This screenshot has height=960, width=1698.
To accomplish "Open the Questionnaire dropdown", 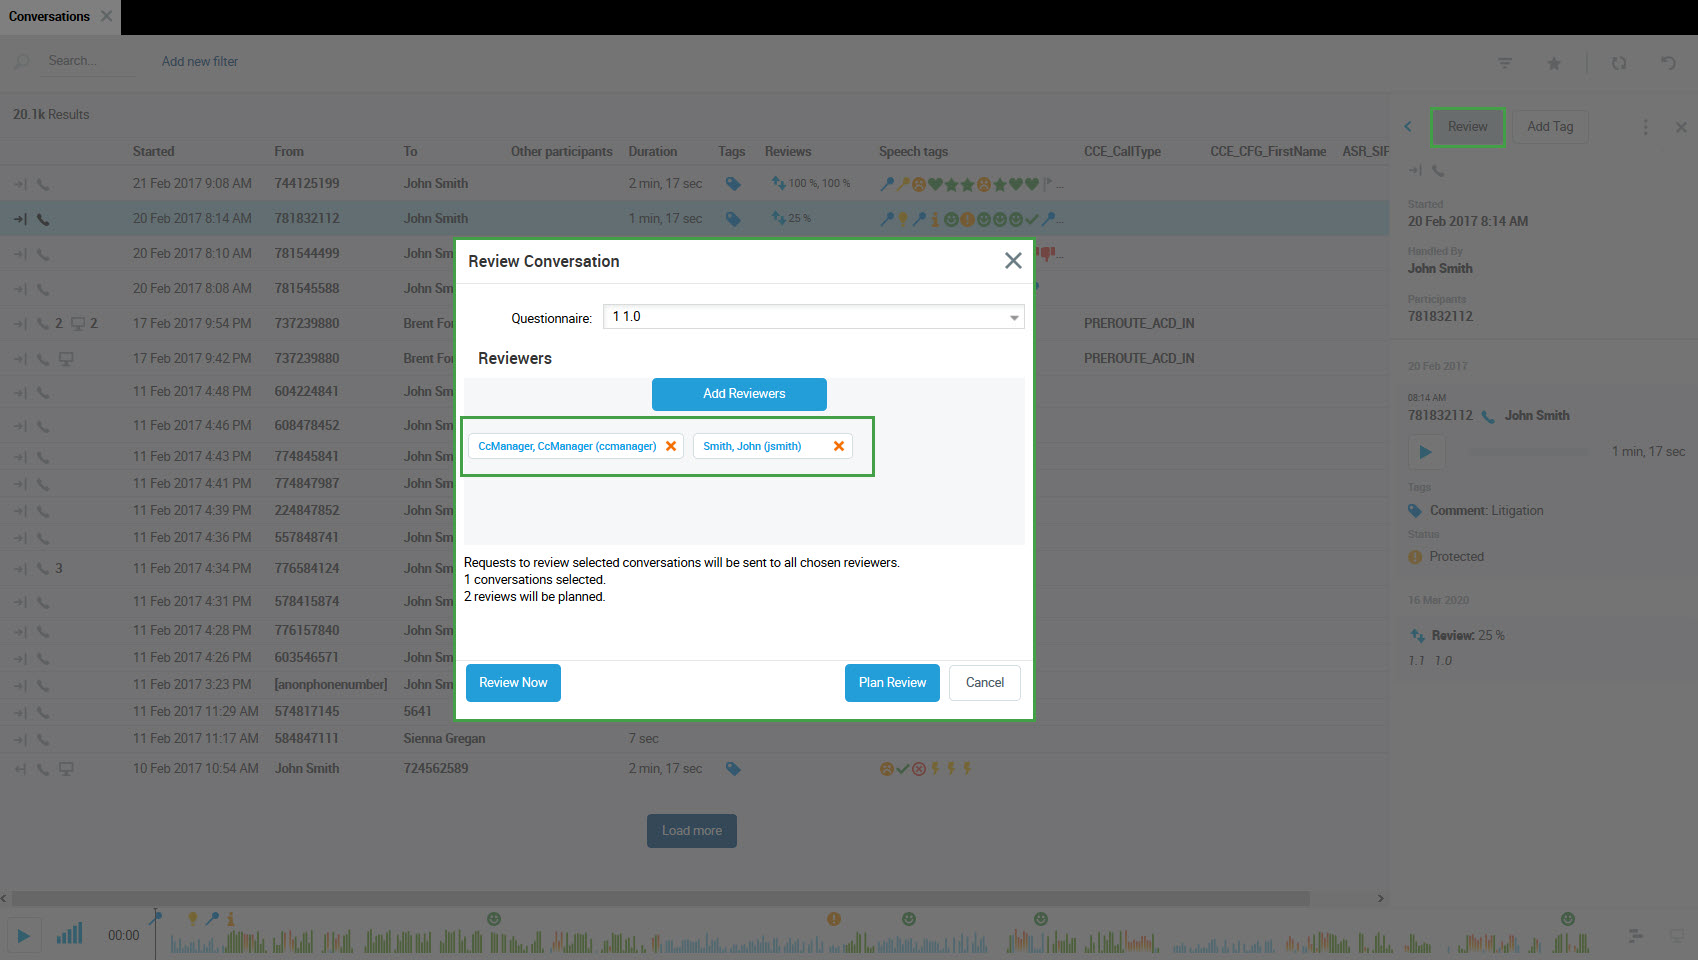I will pyautogui.click(x=1014, y=317).
